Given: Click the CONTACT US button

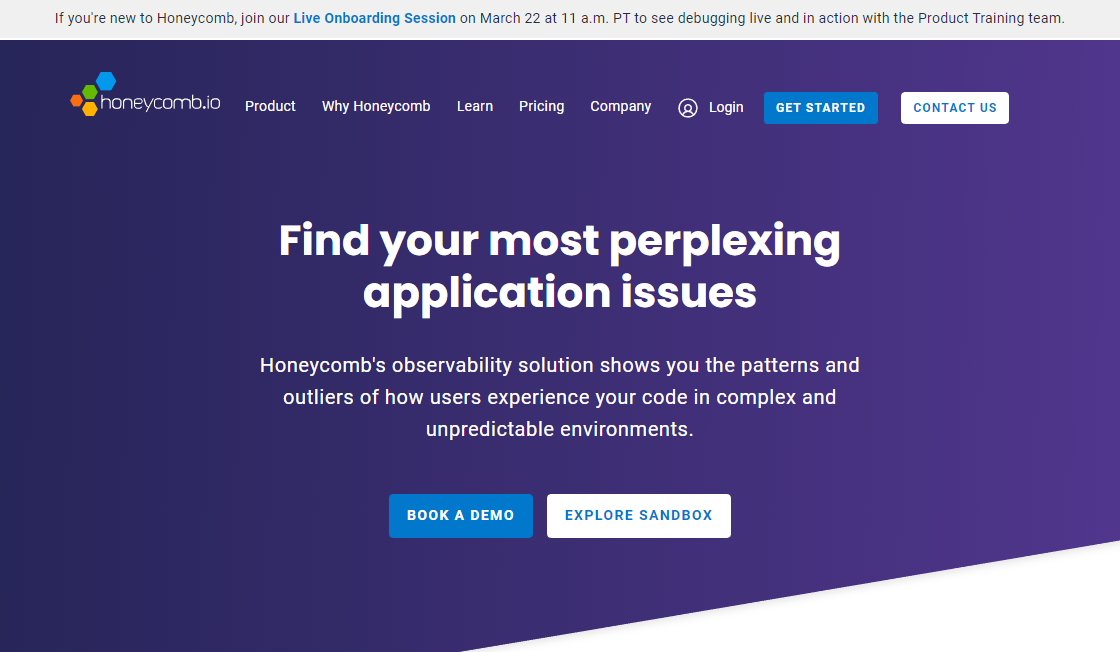Looking at the screenshot, I should 954,107.
